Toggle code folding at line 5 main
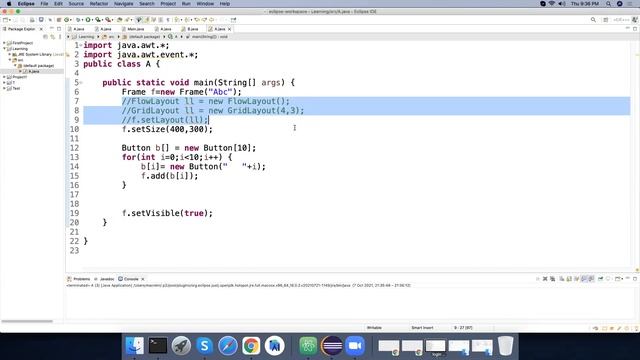640x360 pixels. point(81,82)
